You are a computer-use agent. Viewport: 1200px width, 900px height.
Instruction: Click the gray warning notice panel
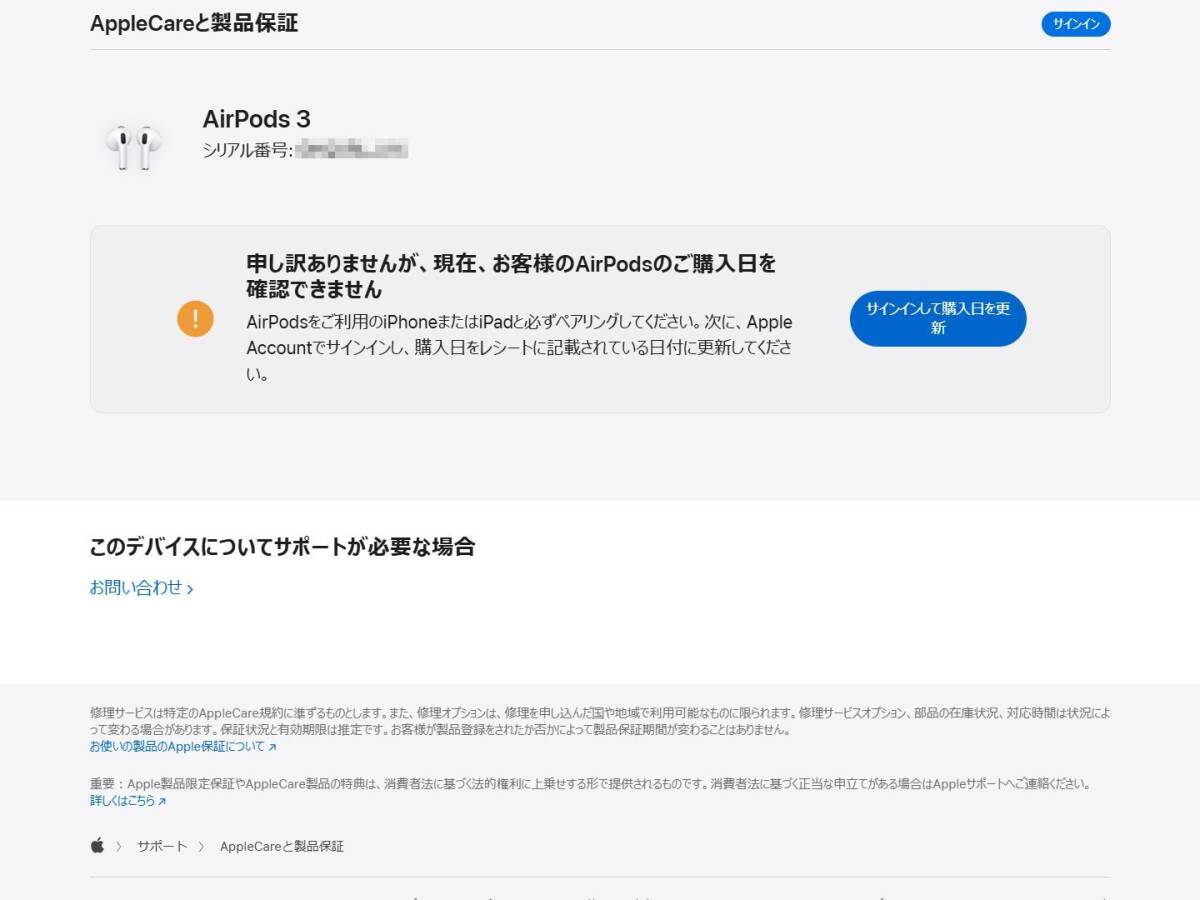pyautogui.click(x=600, y=320)
